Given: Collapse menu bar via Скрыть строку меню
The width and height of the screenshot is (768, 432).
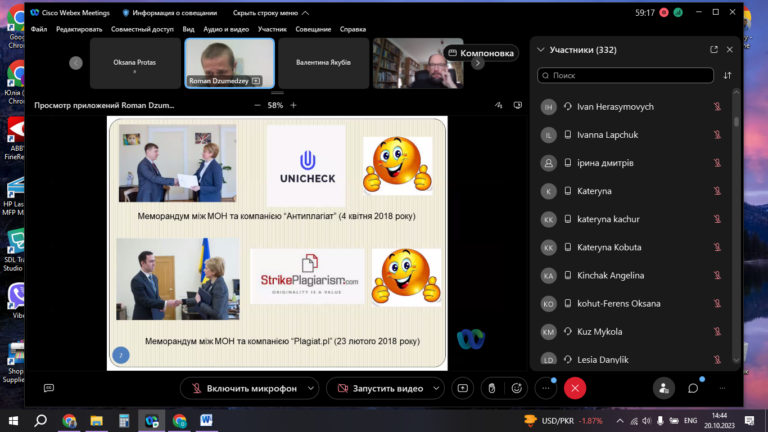Looking at the screenshot, I should pos(270,13).
